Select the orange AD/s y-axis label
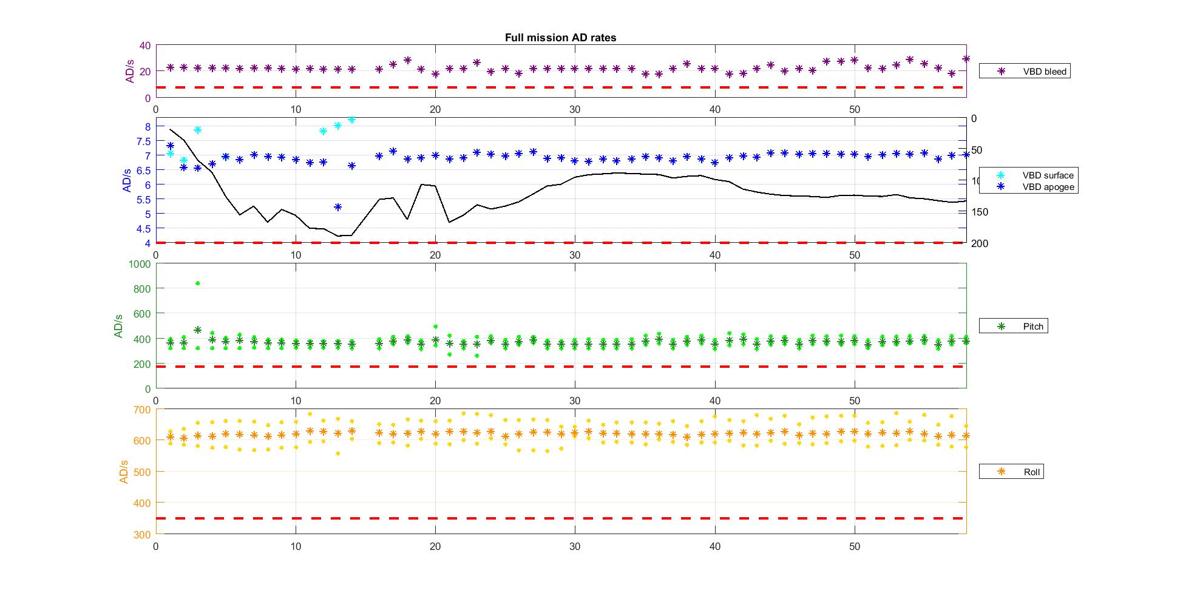1200x601 pixels. (124, 472)
